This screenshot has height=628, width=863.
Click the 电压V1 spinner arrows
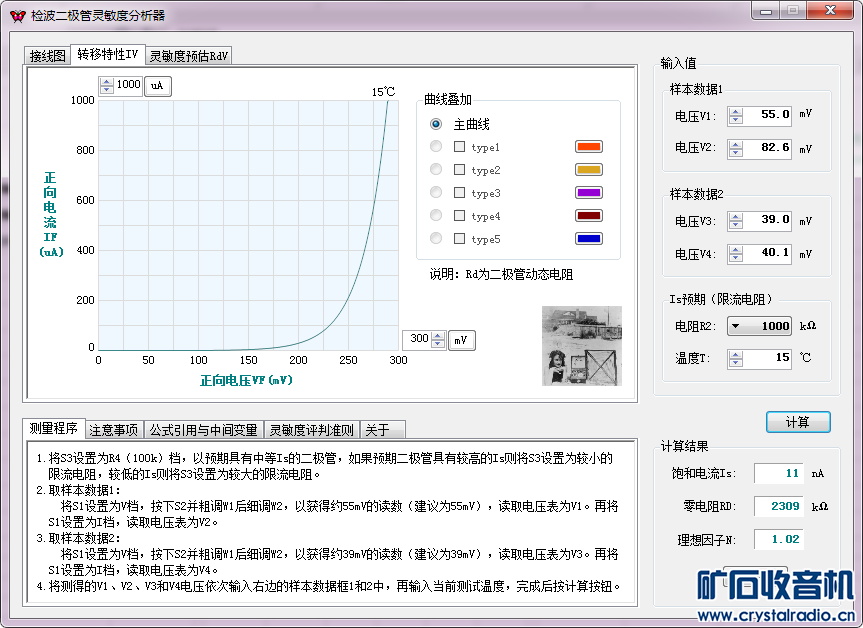click(x=735, y=116)
